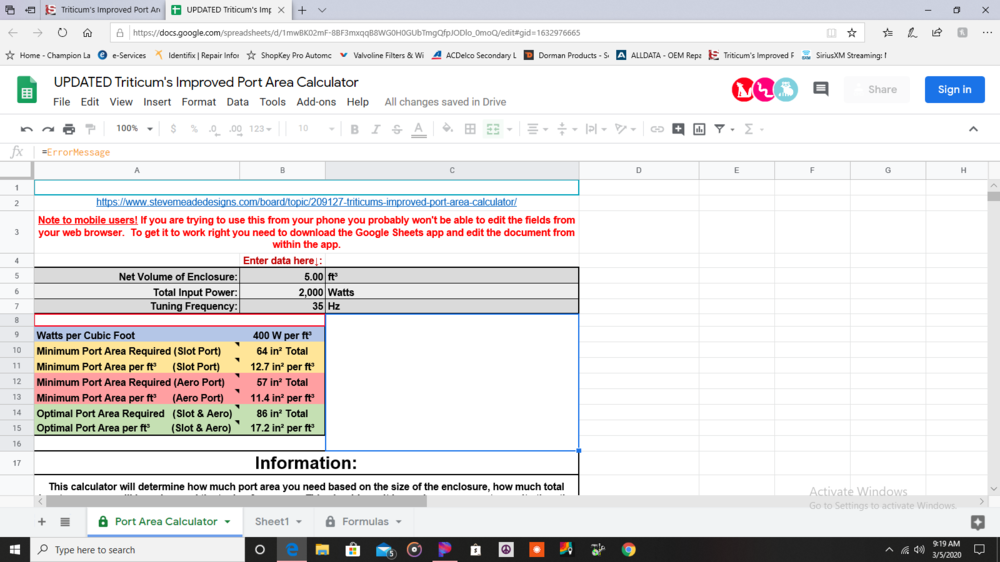Click the Add Sheet plus button

tap(41, 522)
